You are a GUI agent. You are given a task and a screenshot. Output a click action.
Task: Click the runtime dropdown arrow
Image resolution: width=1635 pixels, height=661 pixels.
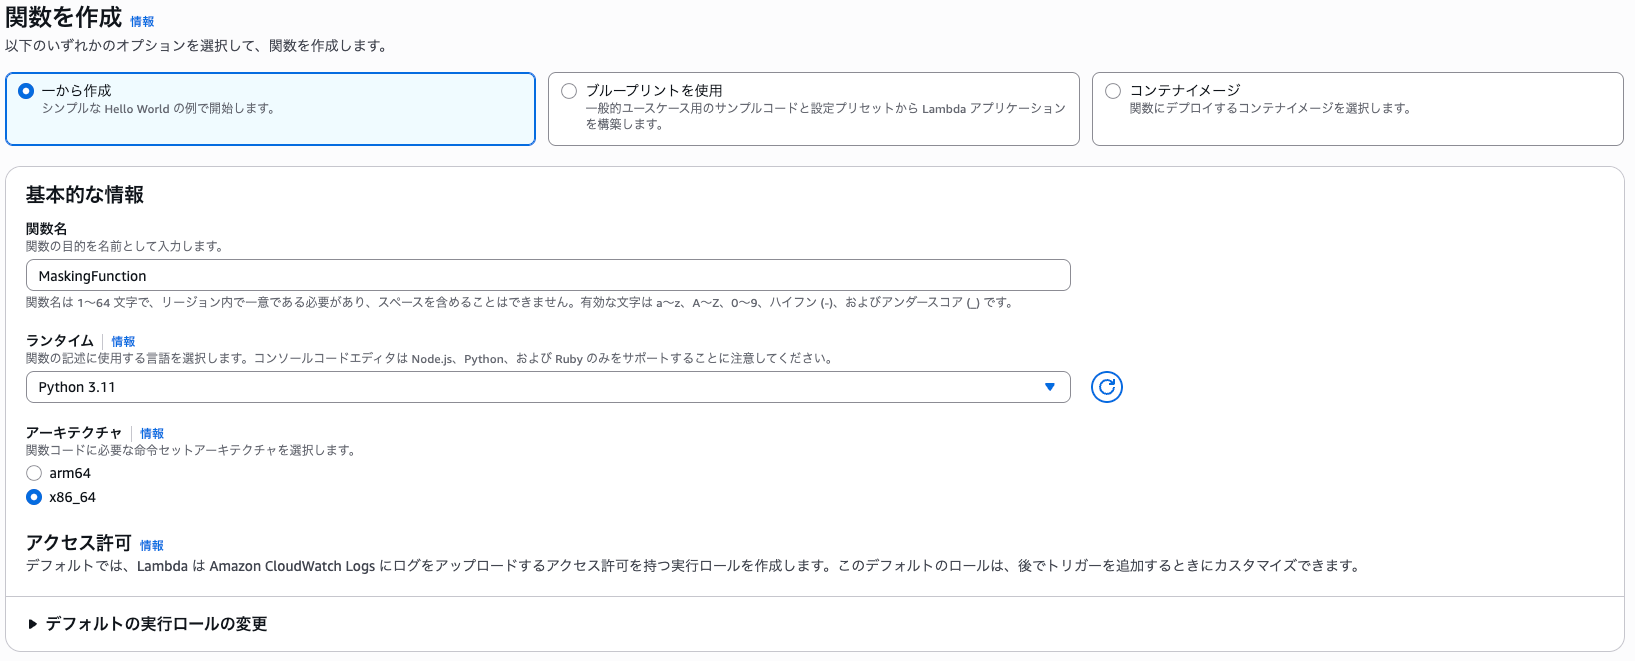(1050, 387)
